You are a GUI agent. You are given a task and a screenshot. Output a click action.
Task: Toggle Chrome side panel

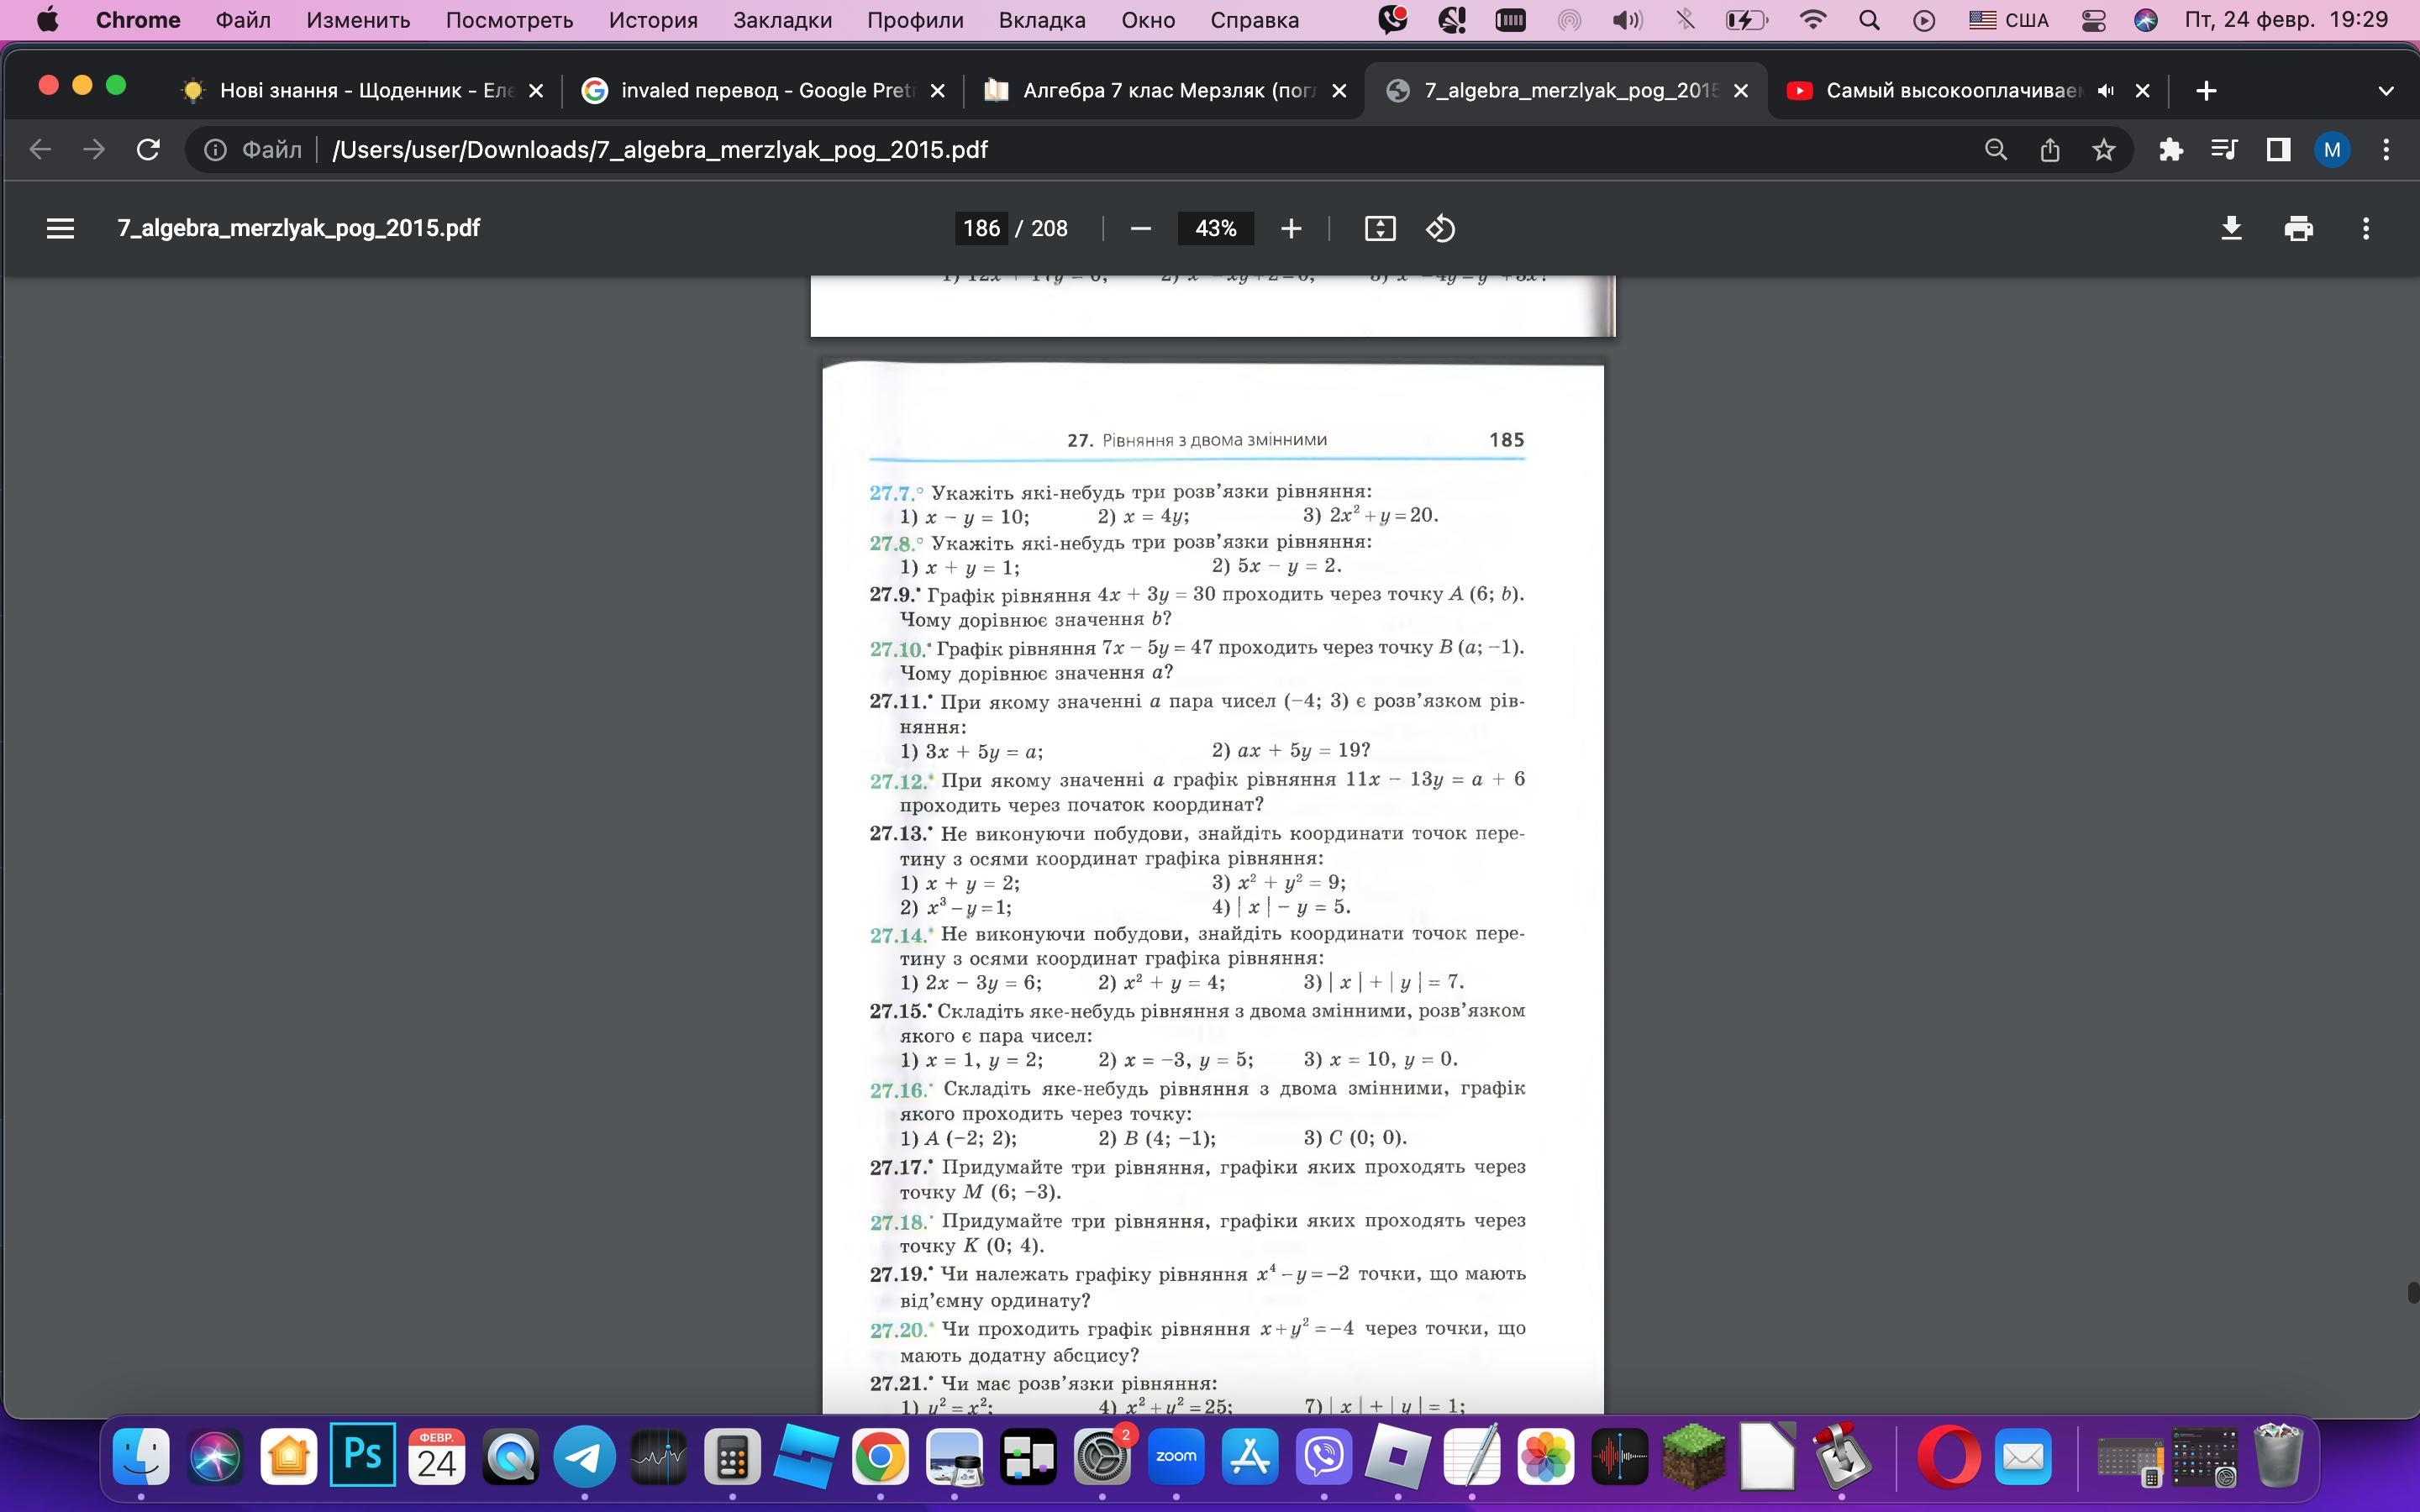pos(2278,150)
